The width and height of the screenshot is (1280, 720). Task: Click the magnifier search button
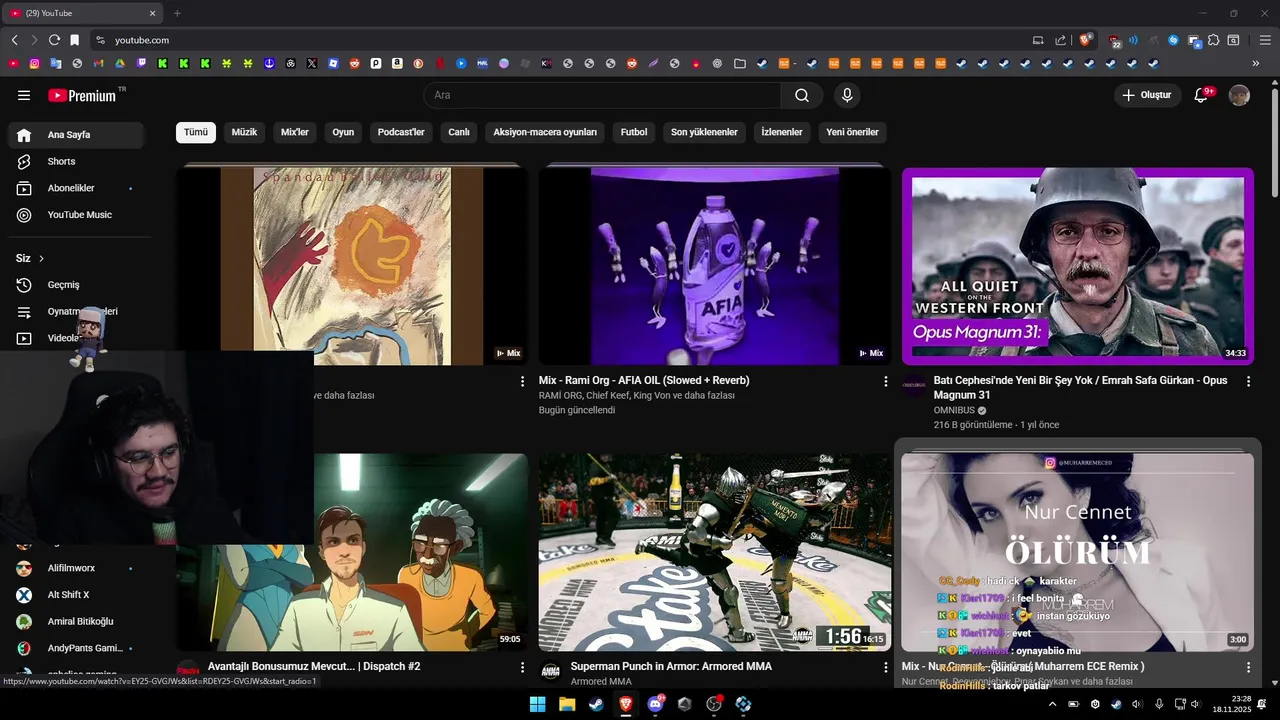802,95
